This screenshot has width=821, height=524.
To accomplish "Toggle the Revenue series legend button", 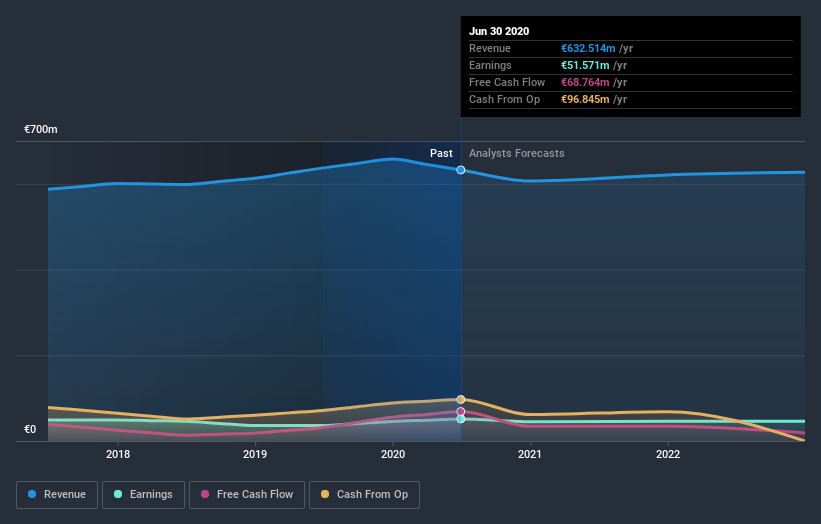I will (57, 495).
